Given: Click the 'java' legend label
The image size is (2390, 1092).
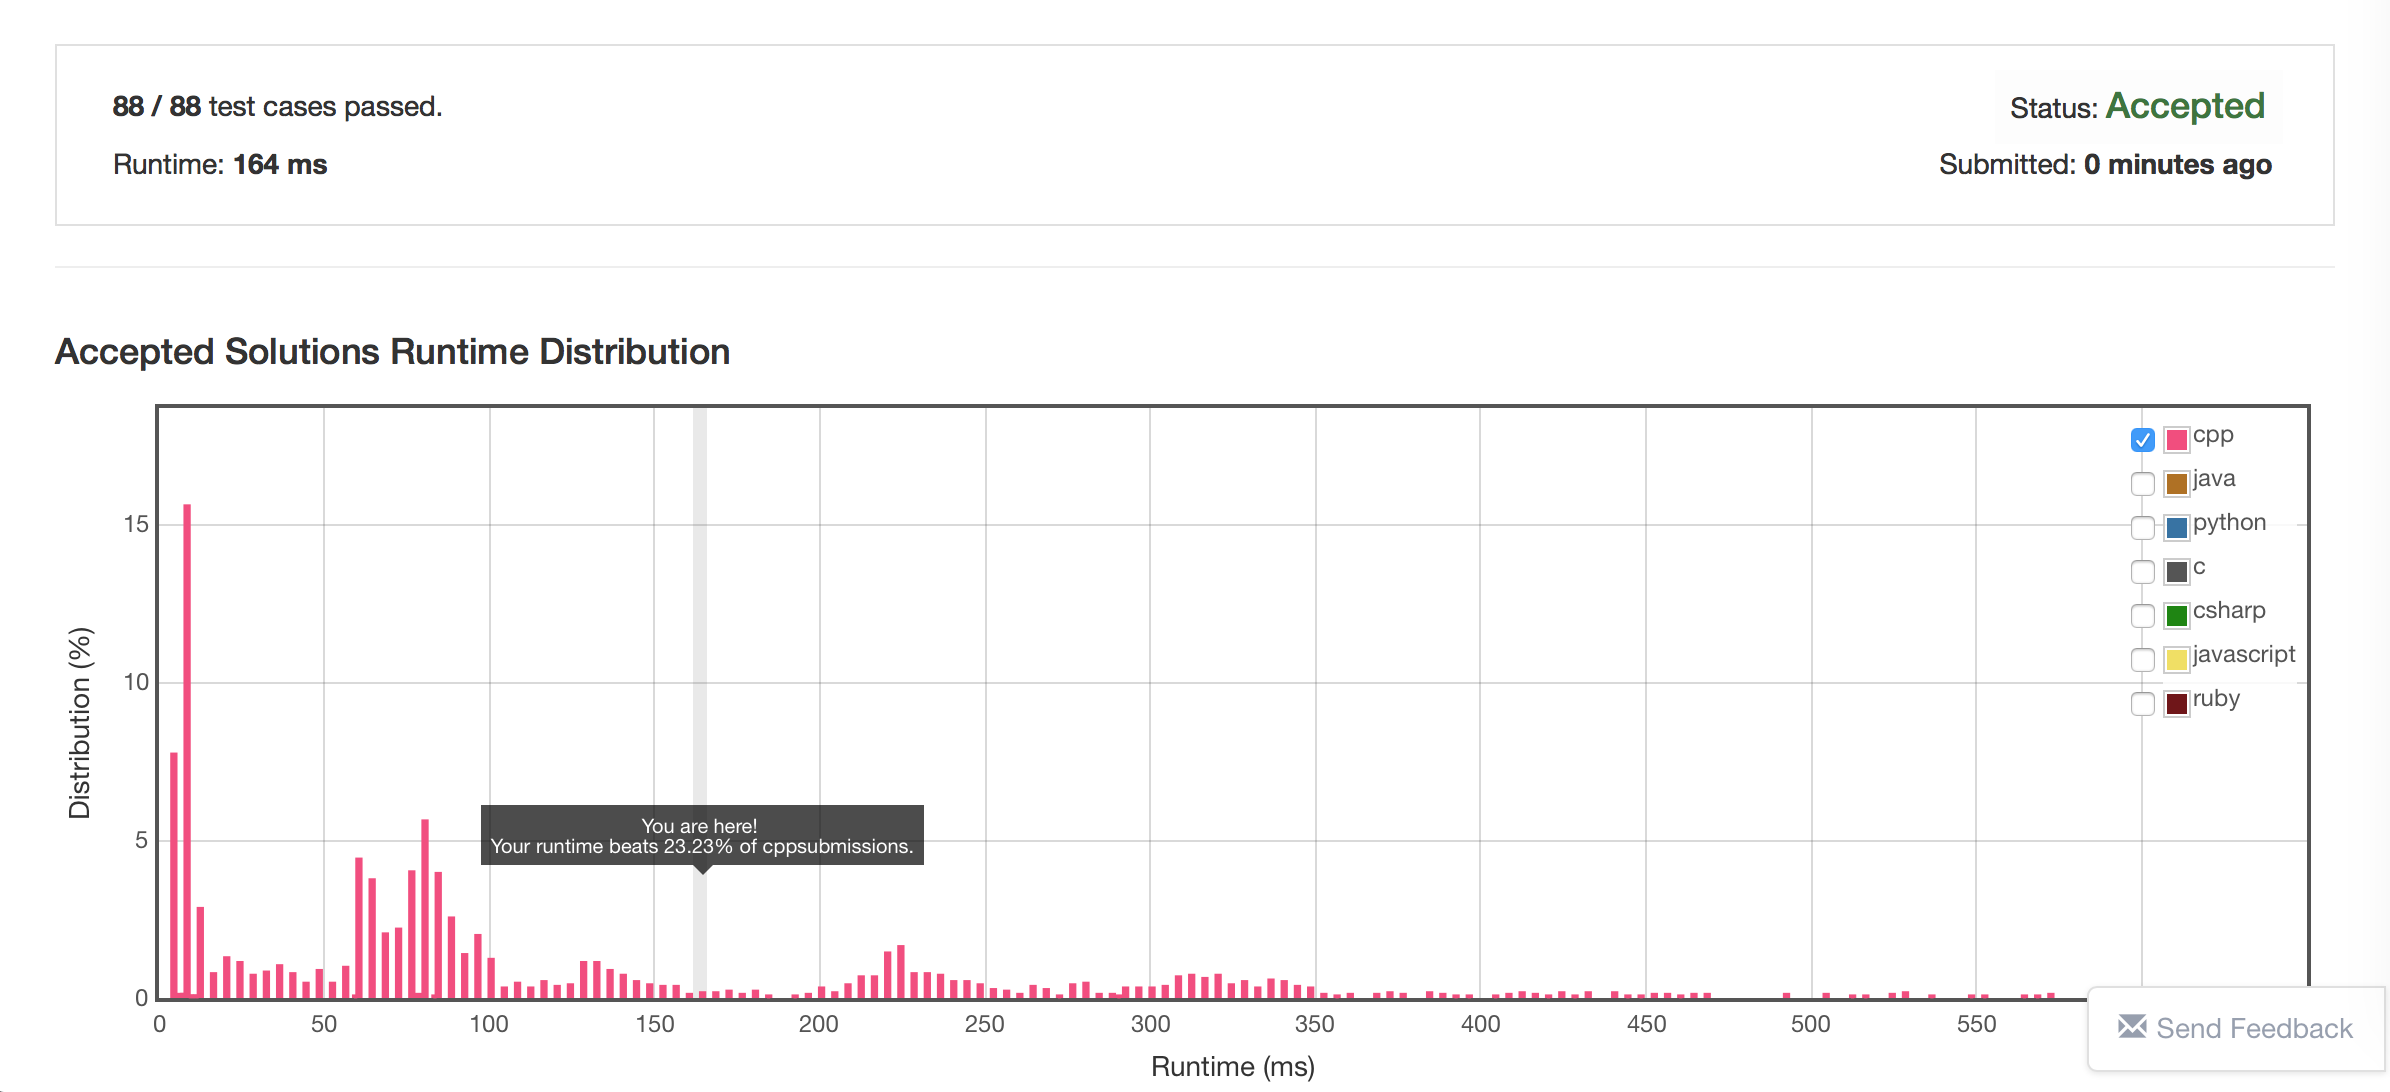Looking at the screenshot, I should [x=2214, y=479].
